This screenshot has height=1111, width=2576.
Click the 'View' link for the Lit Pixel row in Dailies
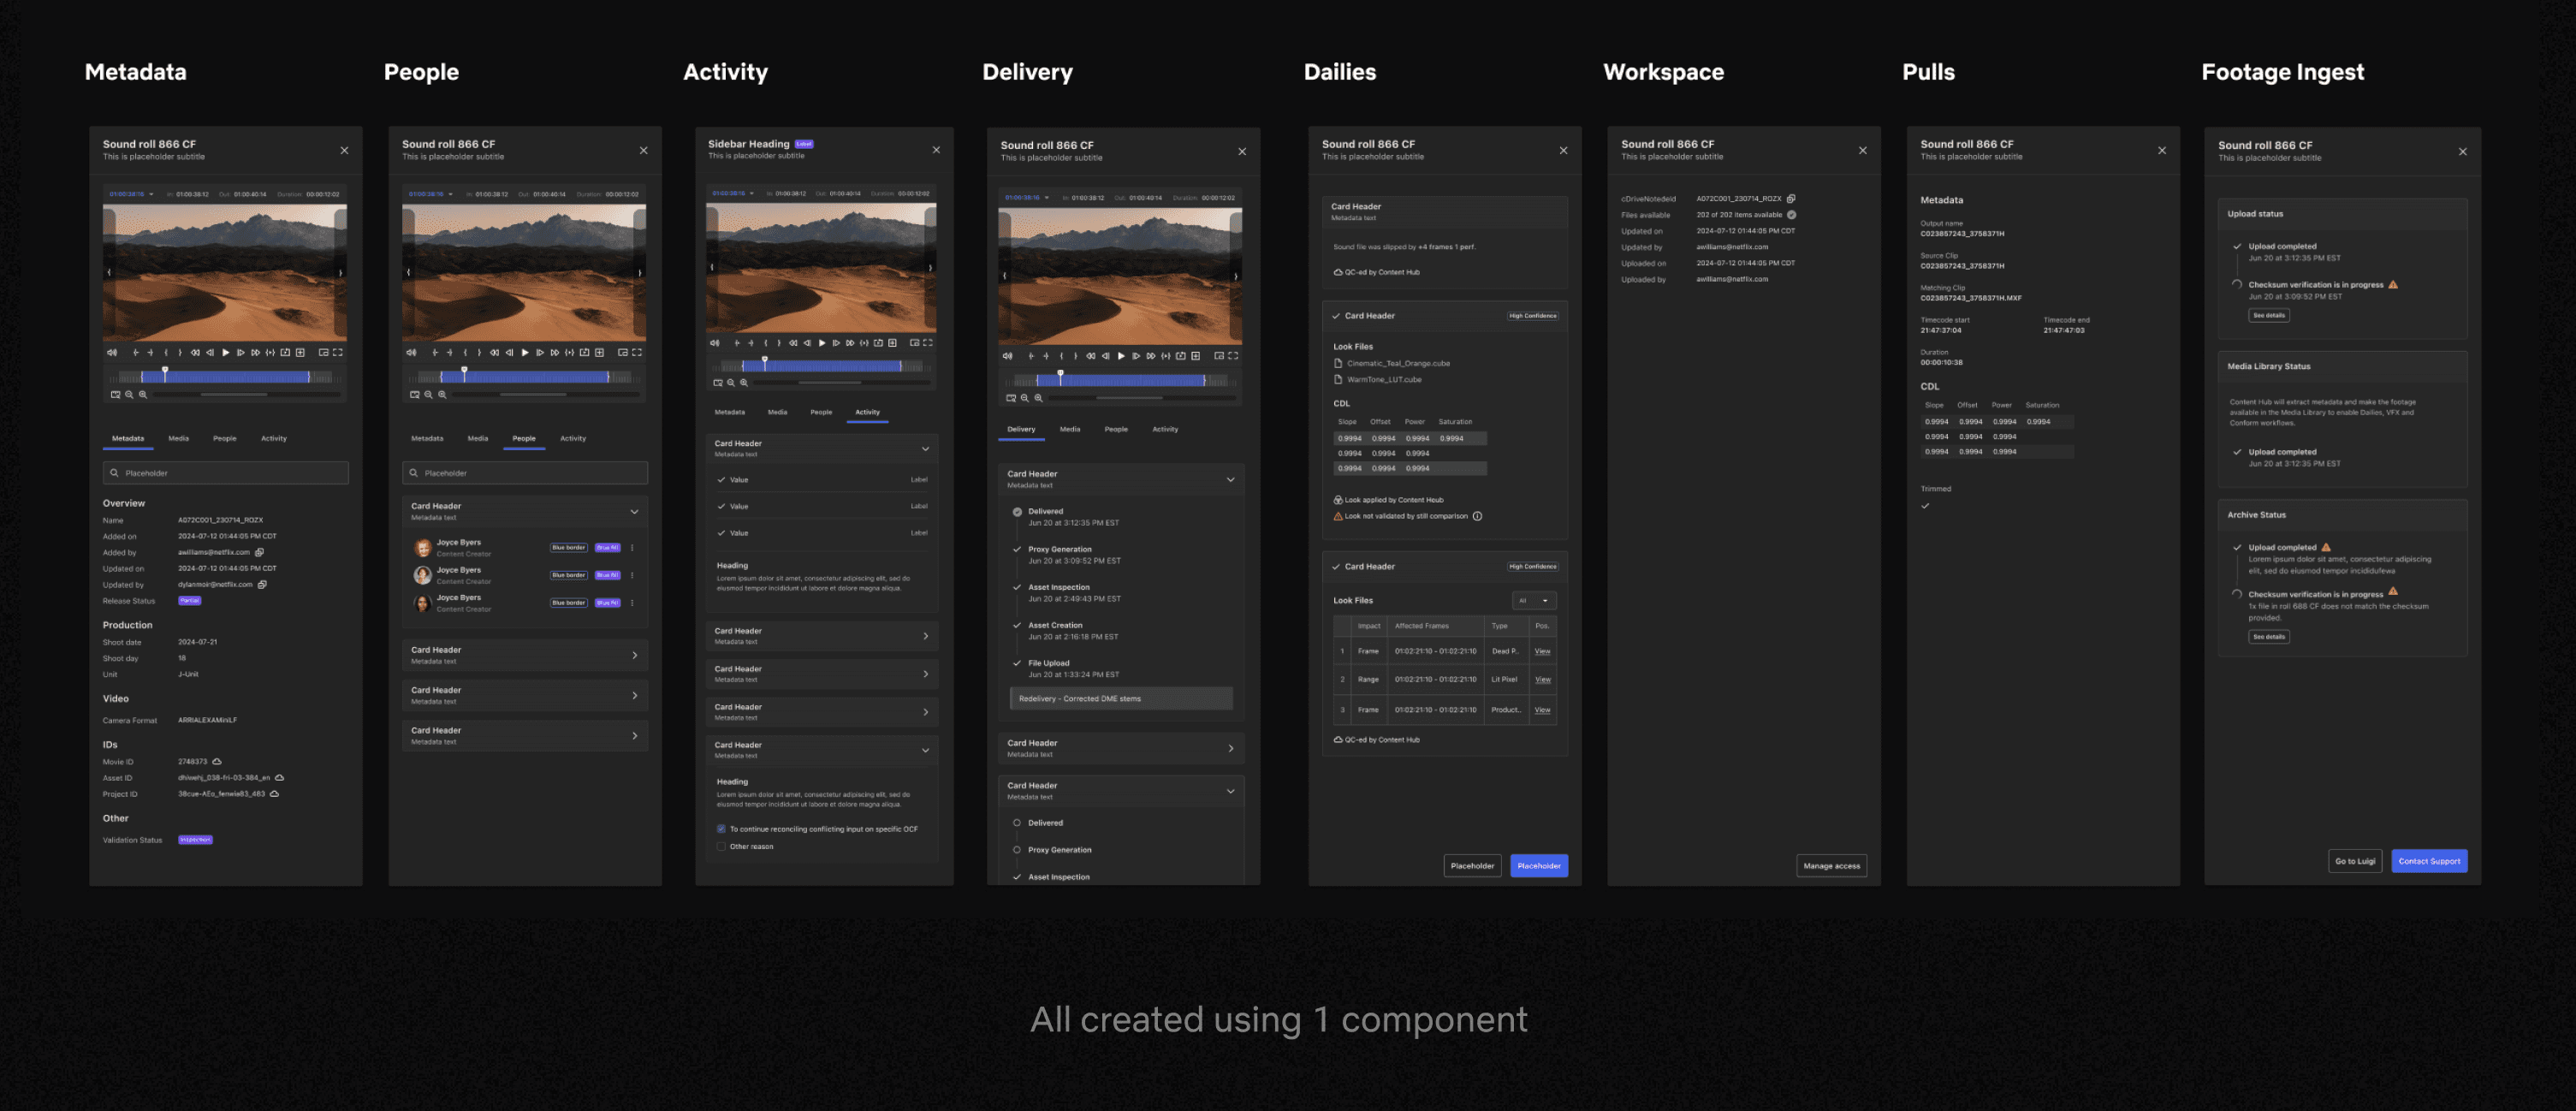[1543, 680]
